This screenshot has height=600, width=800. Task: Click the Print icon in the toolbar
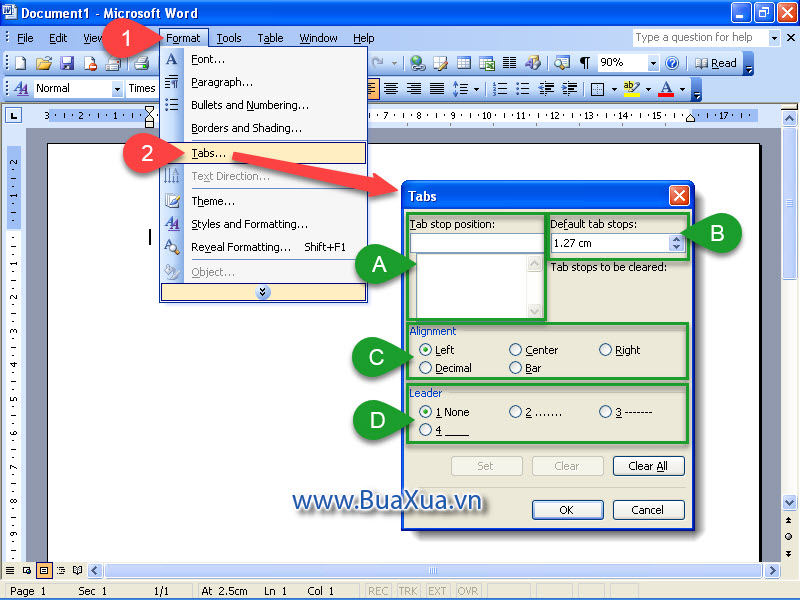(141, 63)
